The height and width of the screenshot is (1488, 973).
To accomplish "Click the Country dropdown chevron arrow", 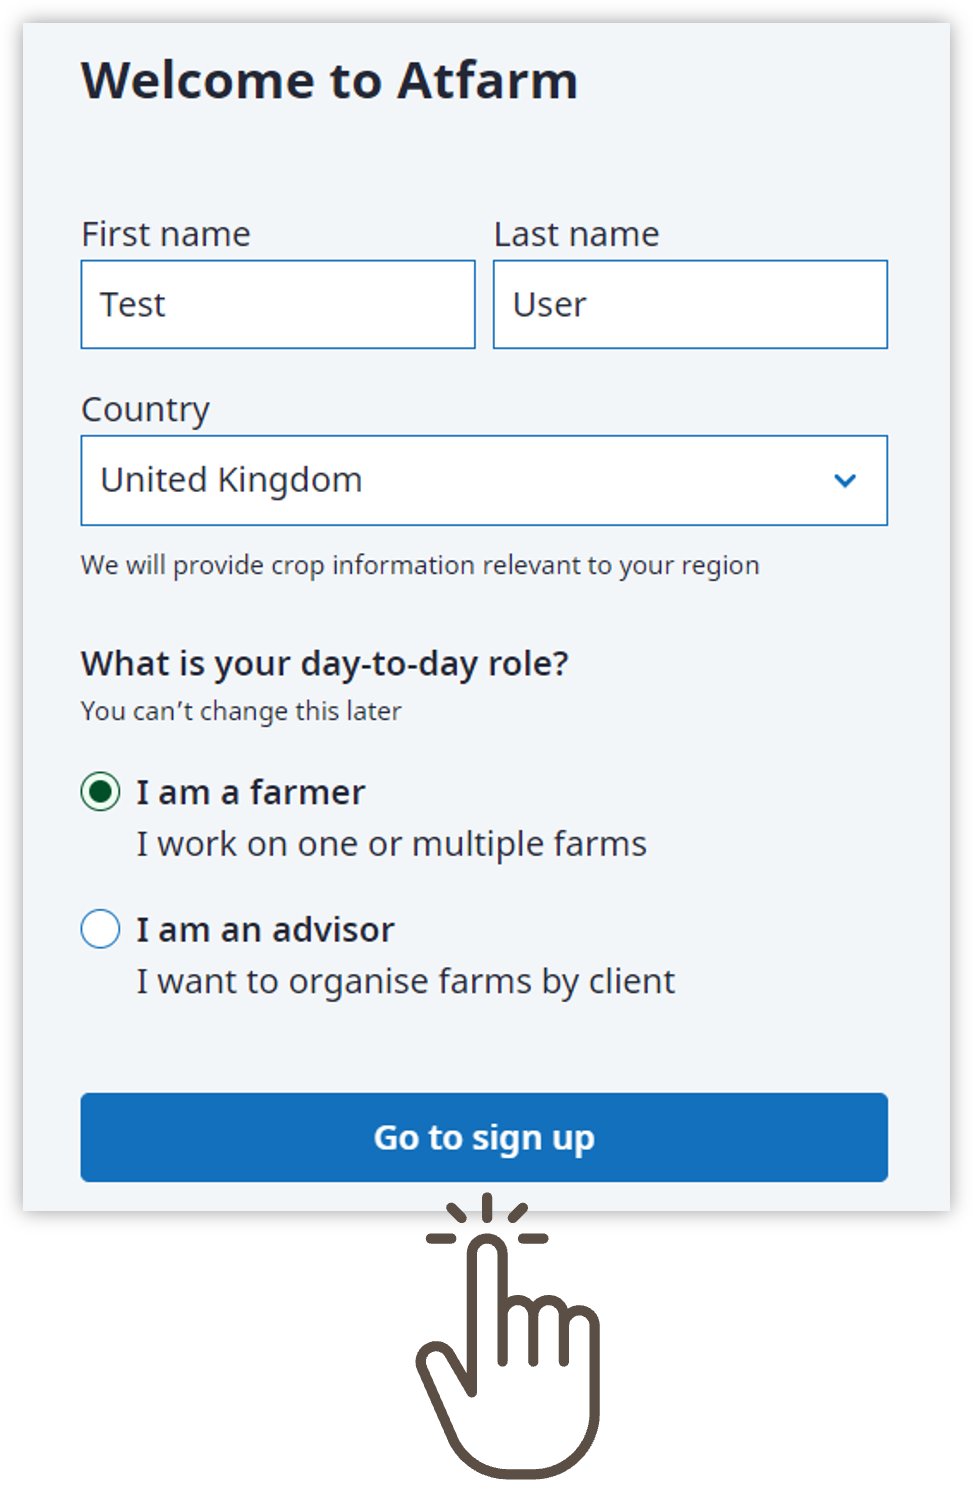I will click(845, 481).
